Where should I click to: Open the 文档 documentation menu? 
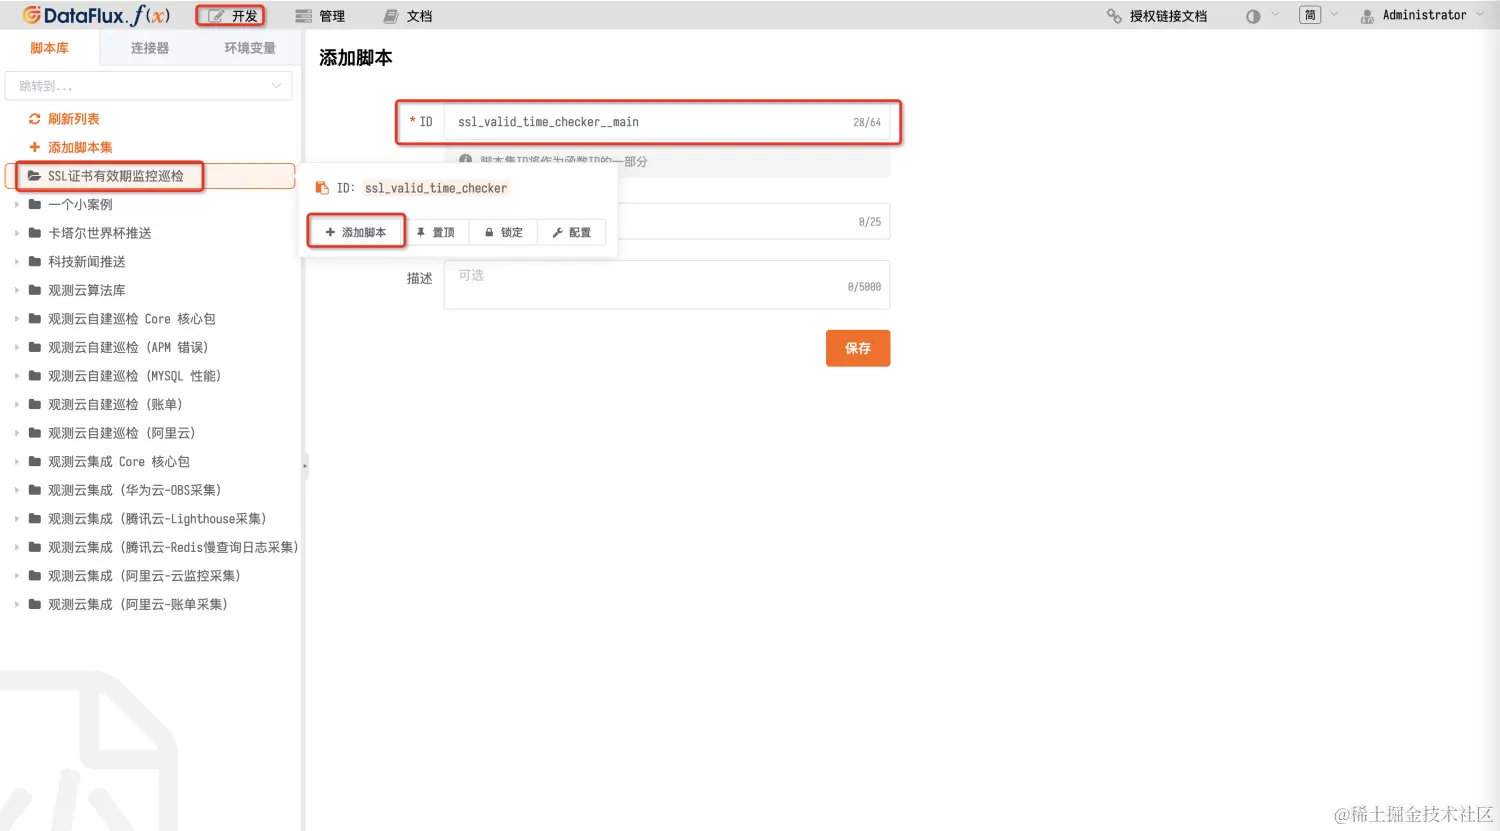[x=408, y=16]
